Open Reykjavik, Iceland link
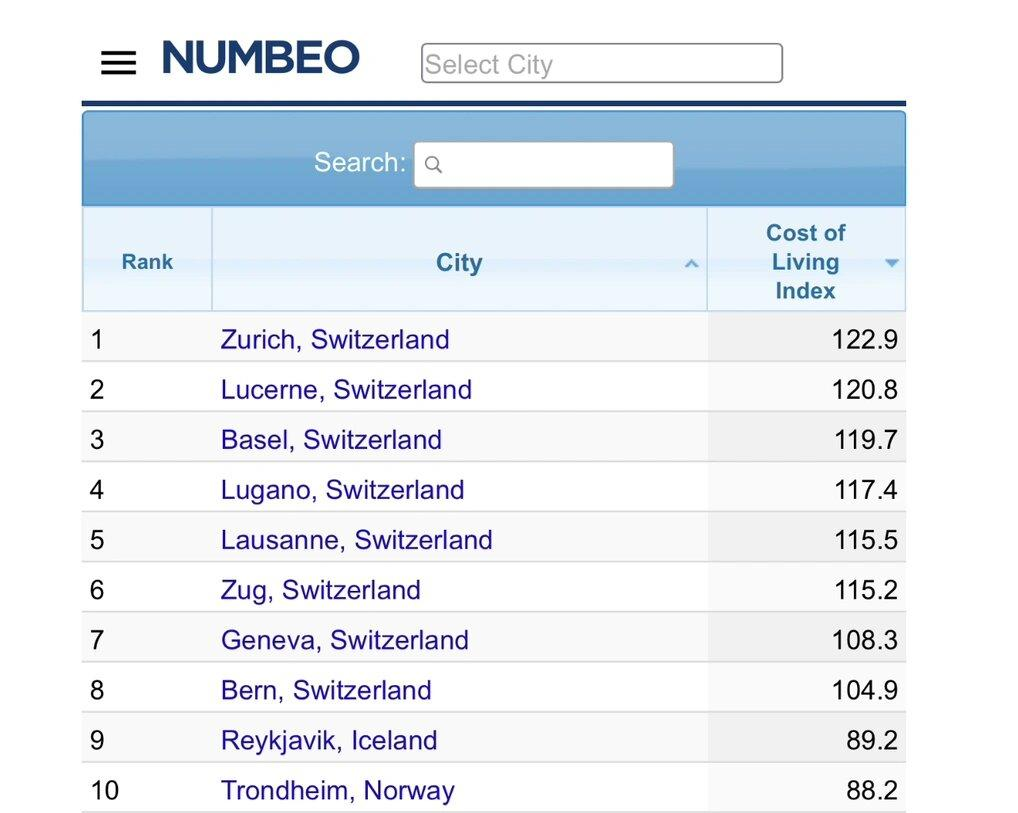The width and height of the screenshot is (1018, 813). point(329,740)
